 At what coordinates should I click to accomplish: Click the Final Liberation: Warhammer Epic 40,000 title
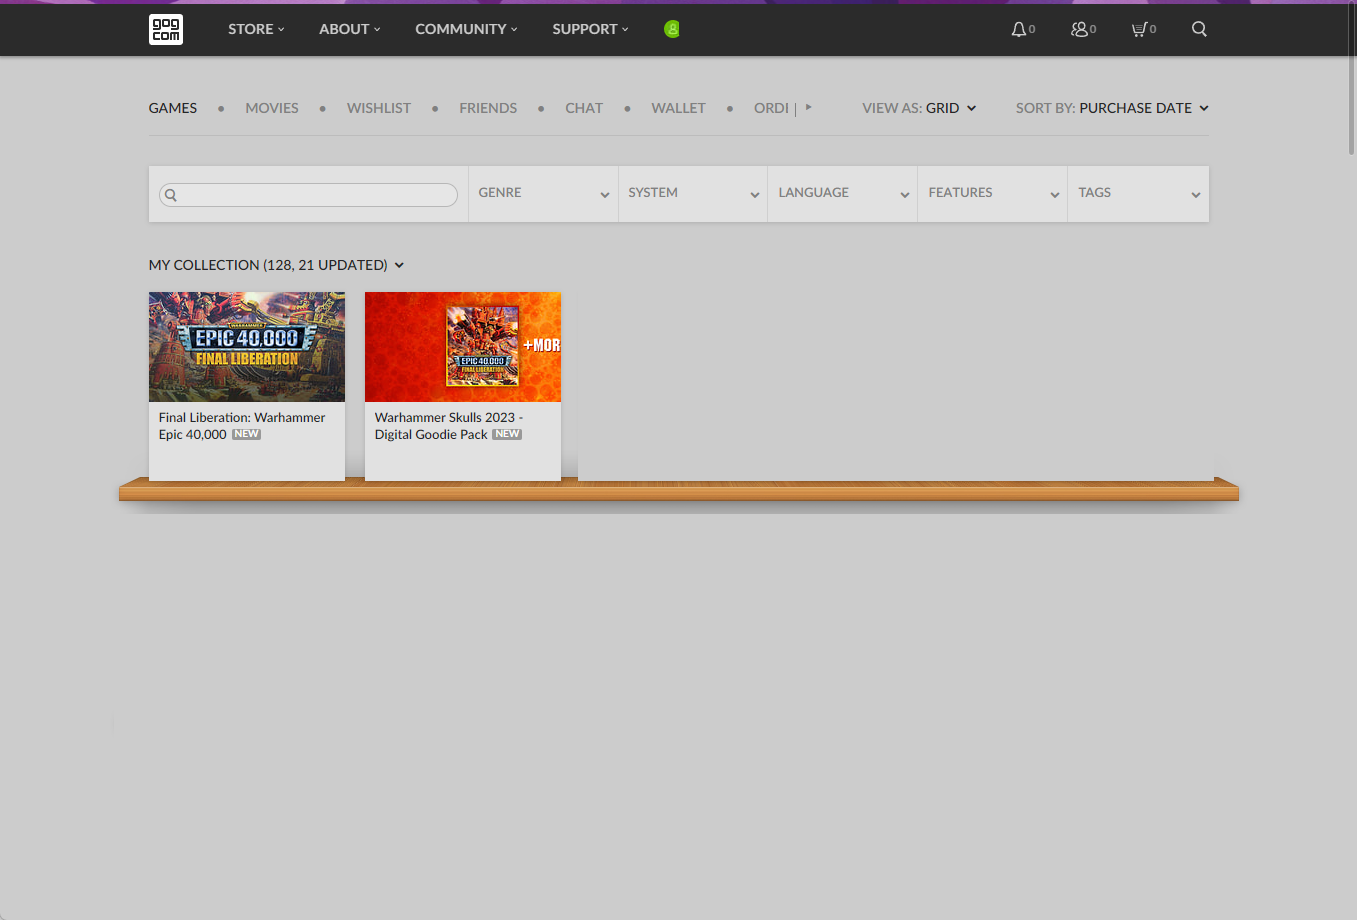click(x=242, y=426)
